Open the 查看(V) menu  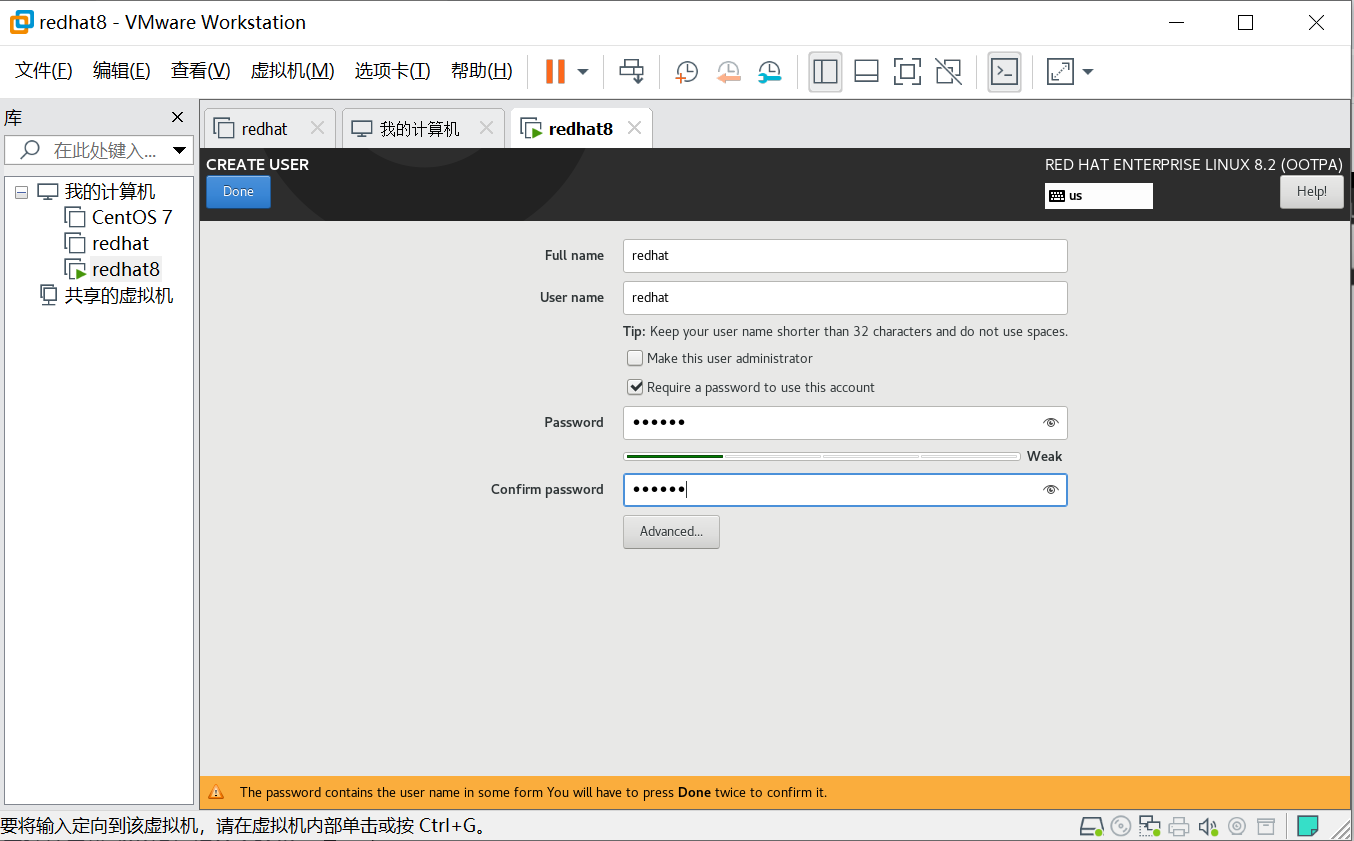(x=201, y=71)
